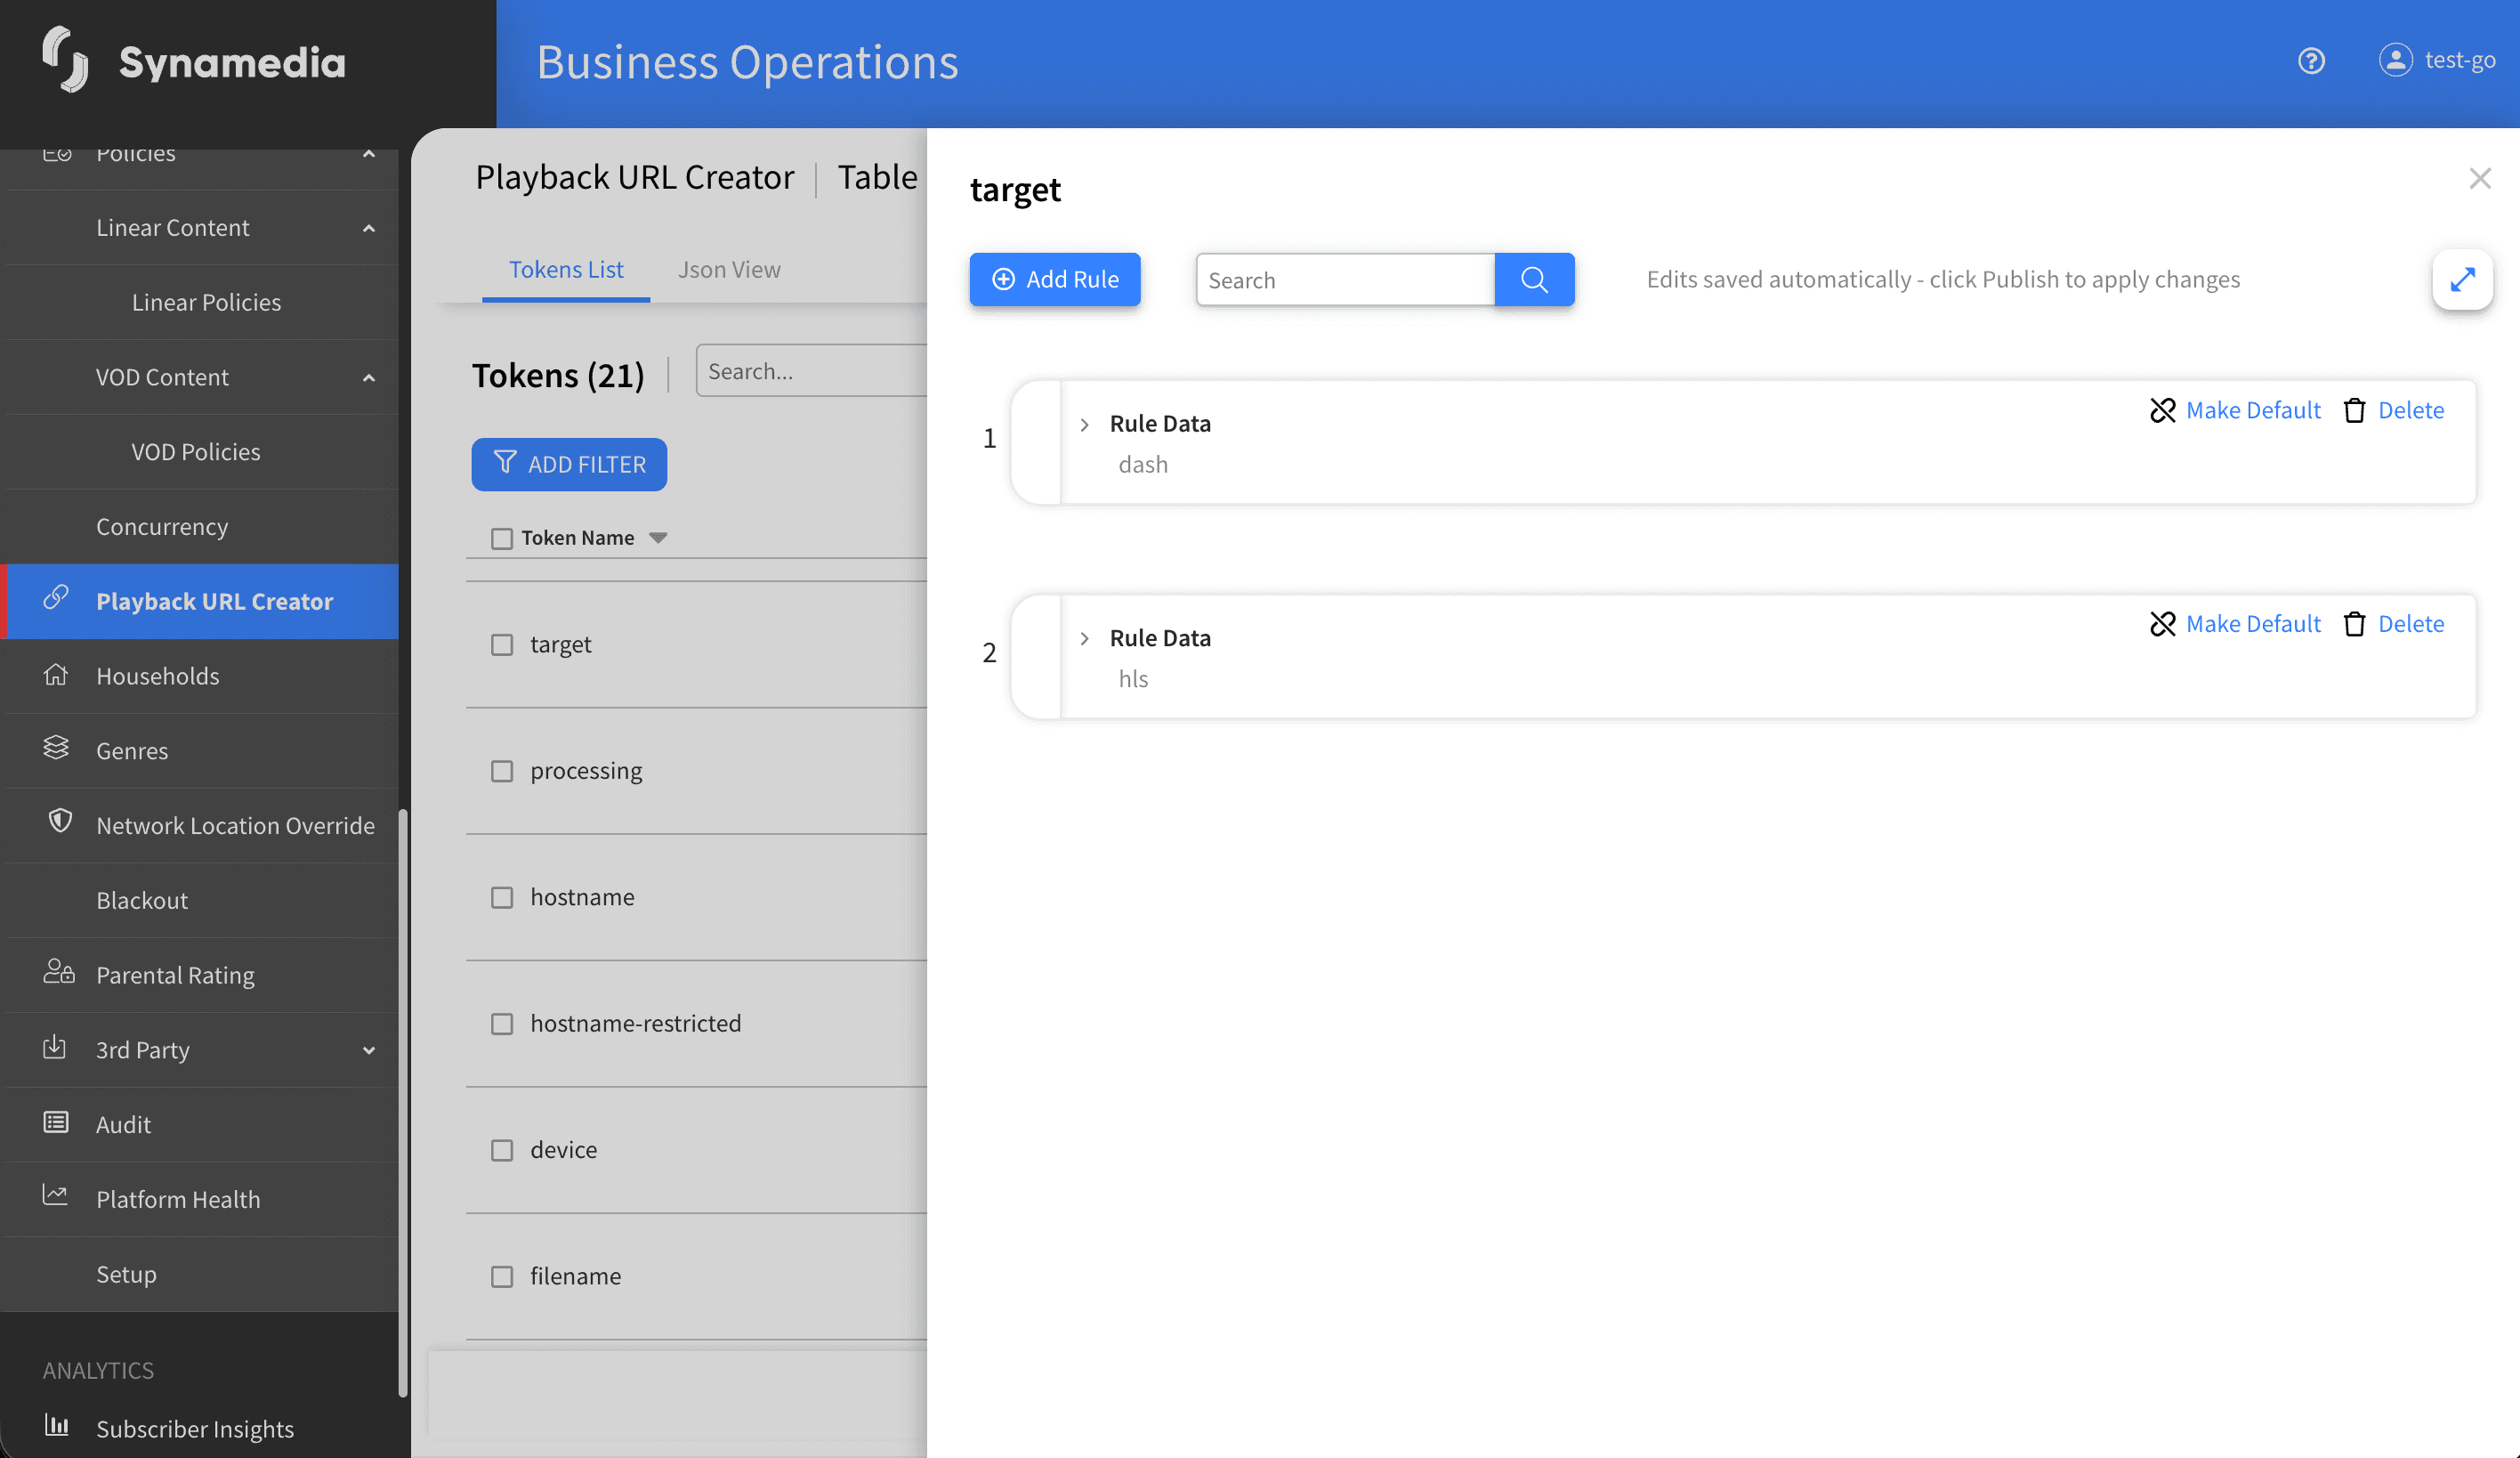Open VOD Policies in sidebar
The image size is (2520, 1458).
(x=196, y=452)
